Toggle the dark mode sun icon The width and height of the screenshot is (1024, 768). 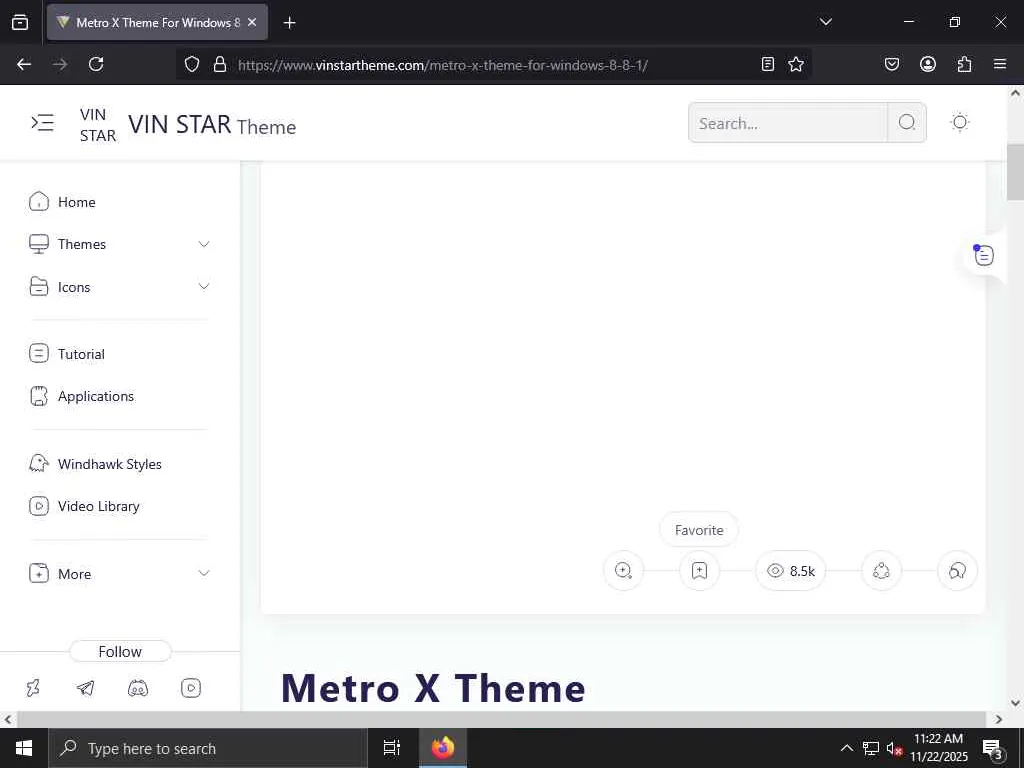[x=959, y=122]
